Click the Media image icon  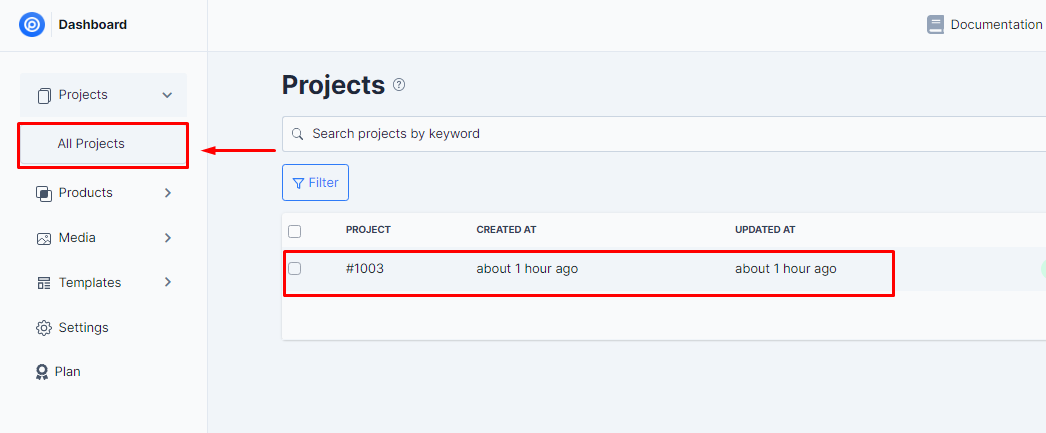coord(44,238)
